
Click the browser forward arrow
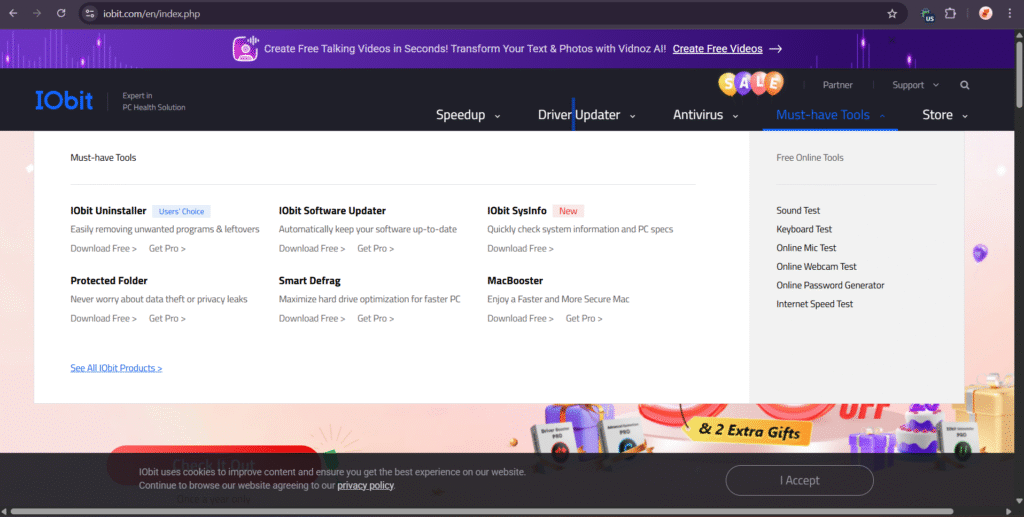coord(37,13)
